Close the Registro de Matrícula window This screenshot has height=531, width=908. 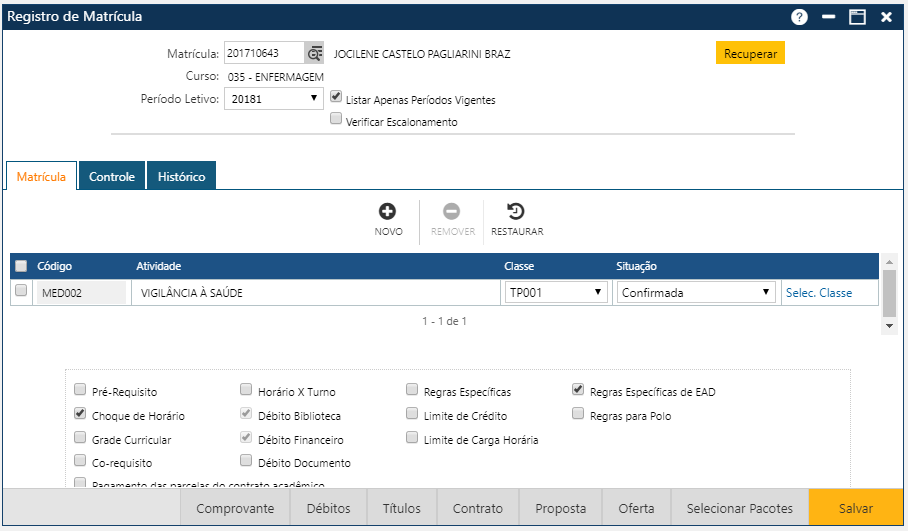point(886,17)
